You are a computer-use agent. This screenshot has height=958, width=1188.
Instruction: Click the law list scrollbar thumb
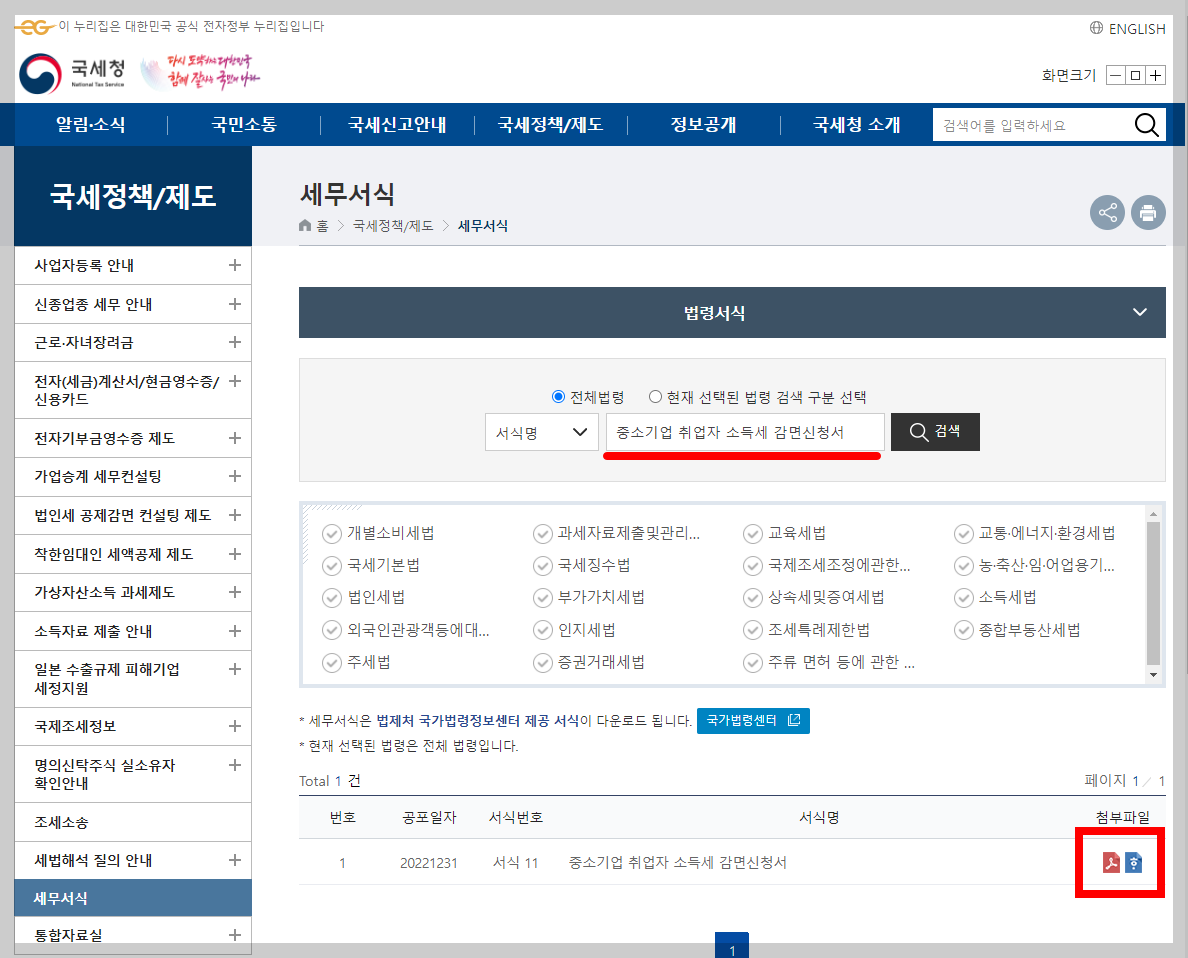click(1153, 593)
